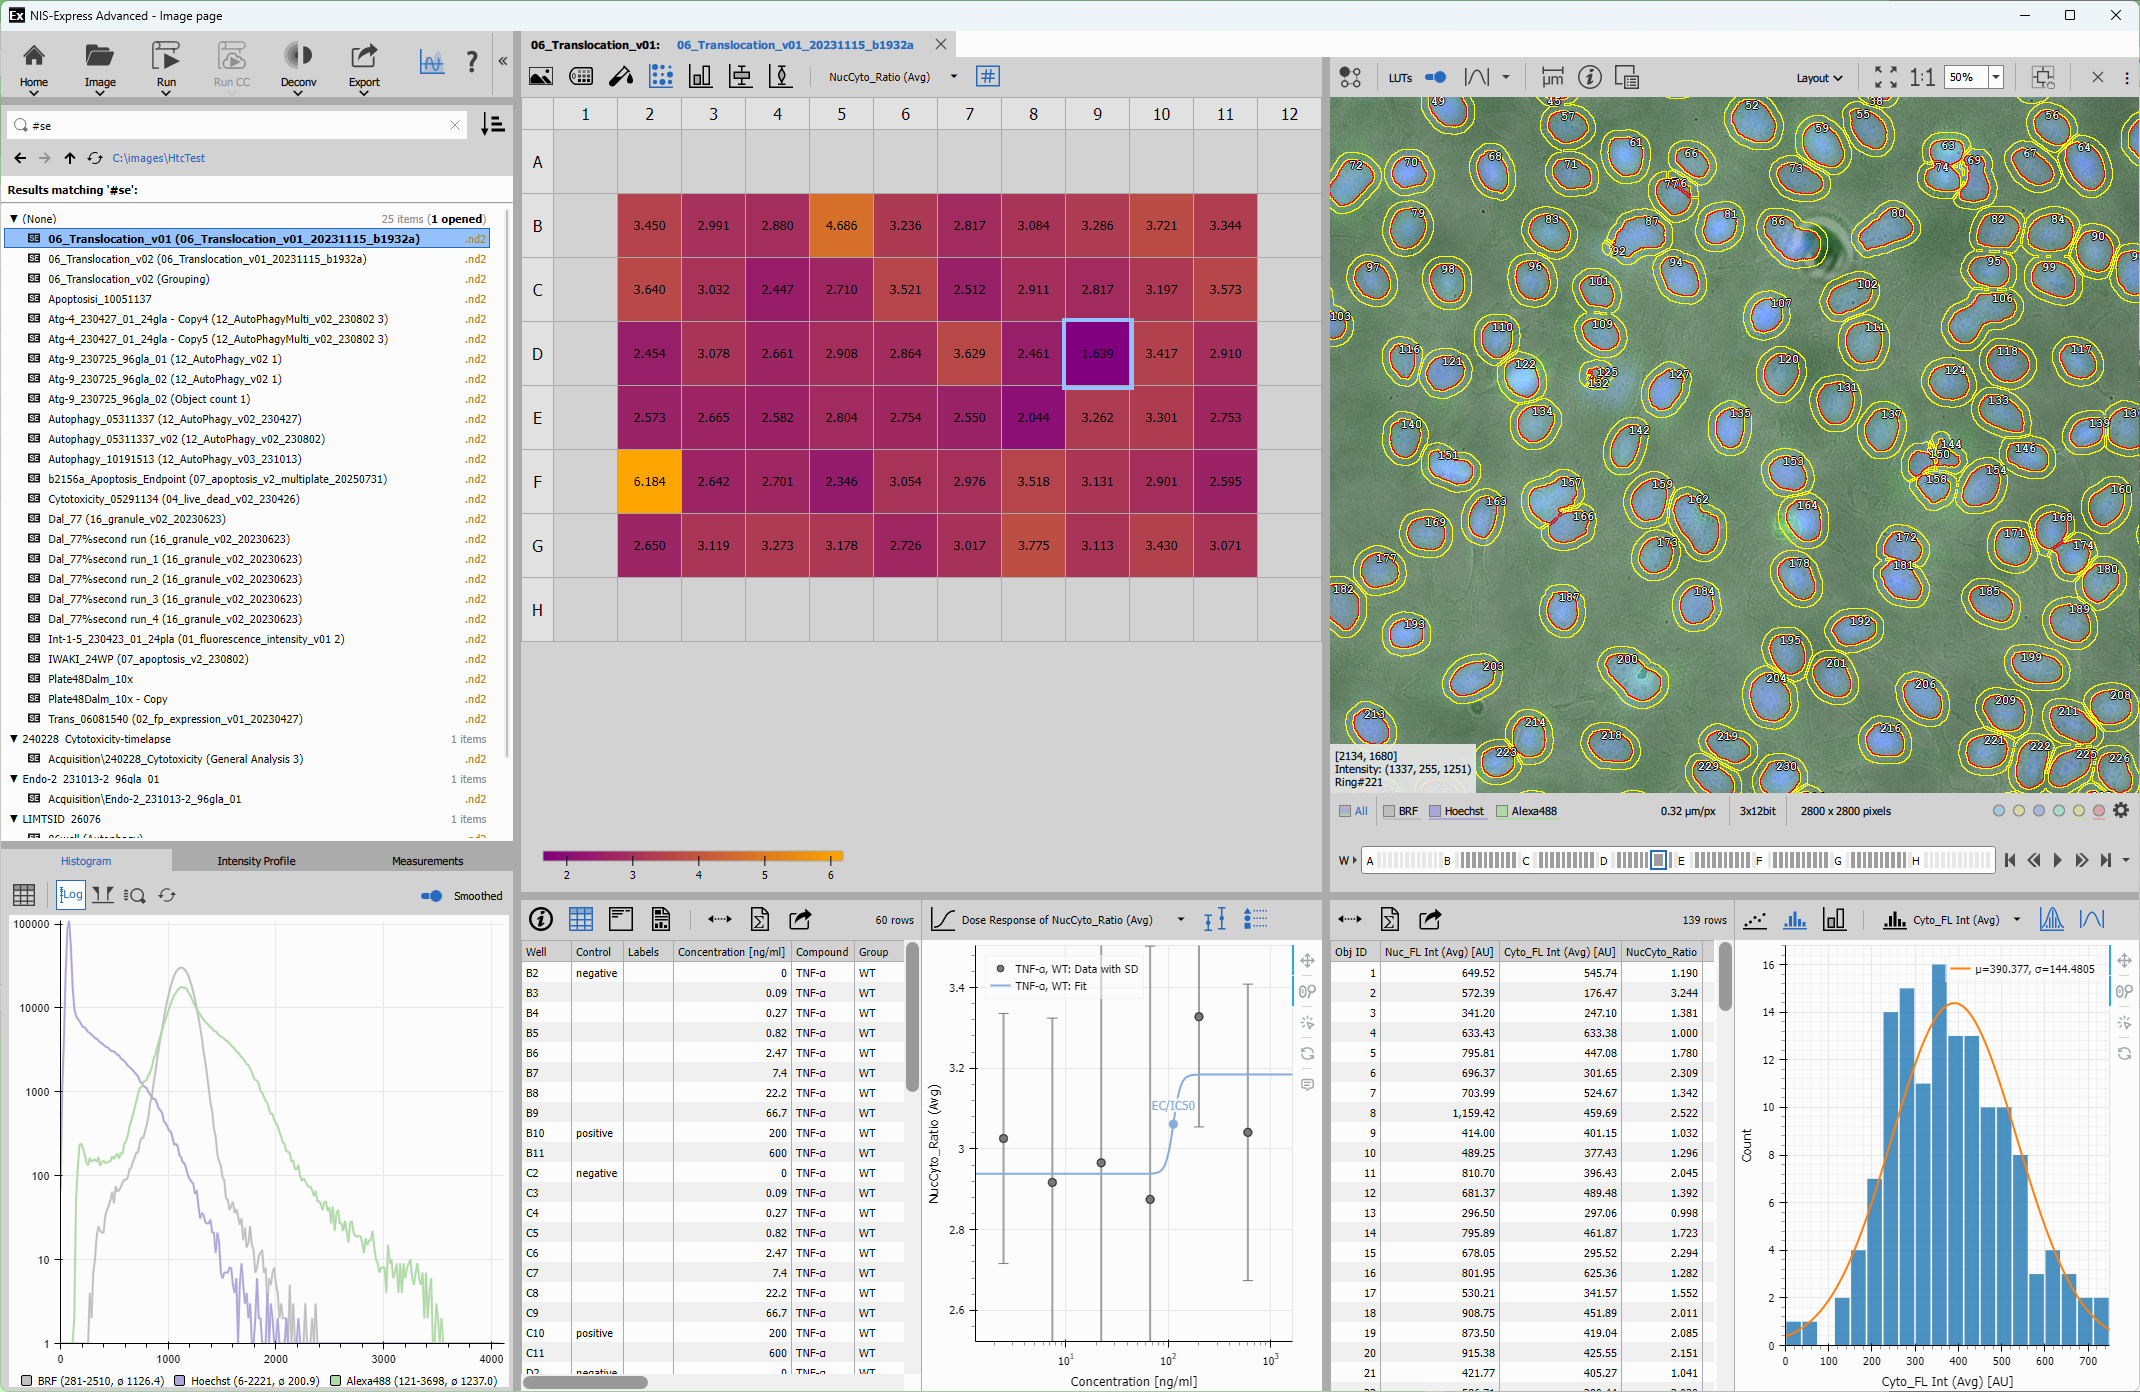Click the refresh folder icon

point(95,158)
